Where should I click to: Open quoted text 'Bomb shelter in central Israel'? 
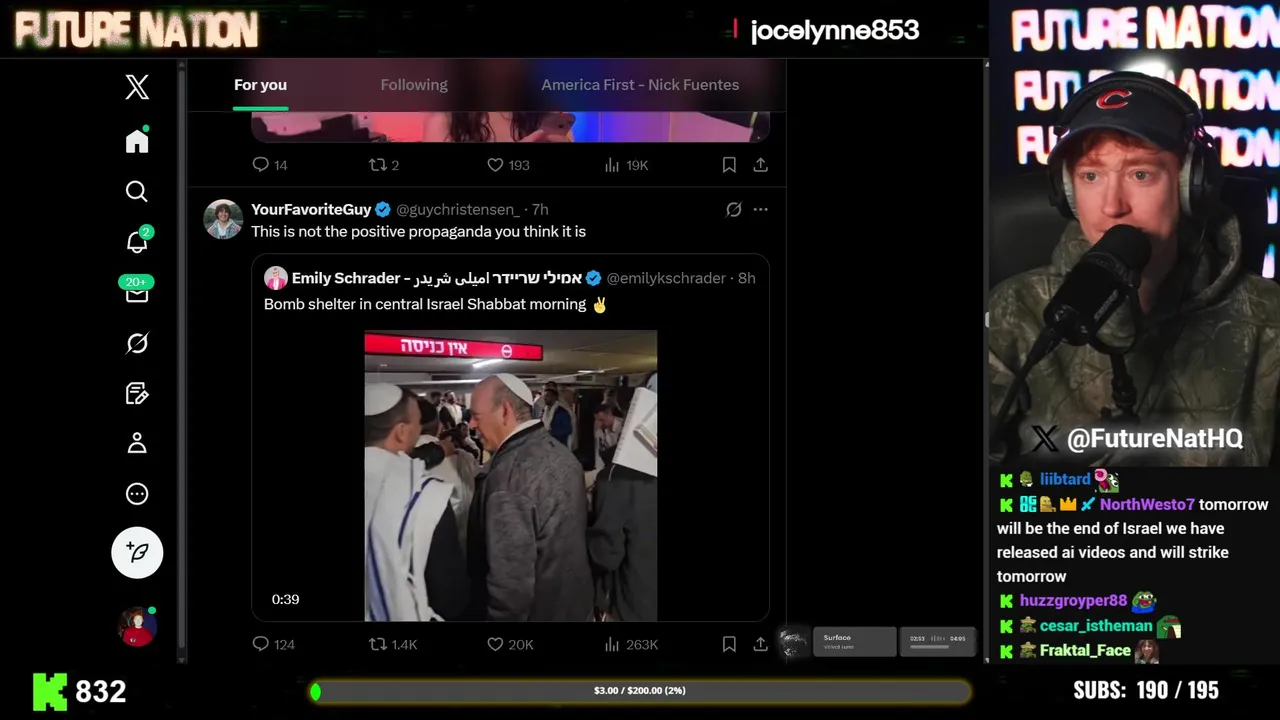tap(425, 304)
